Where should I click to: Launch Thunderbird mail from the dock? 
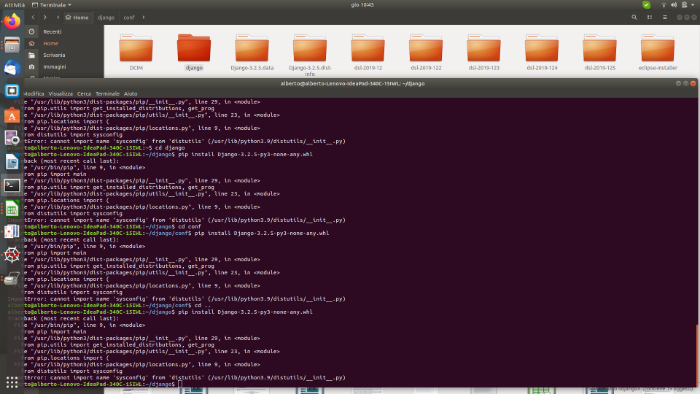pyautogui.click(x=12, y=68)
